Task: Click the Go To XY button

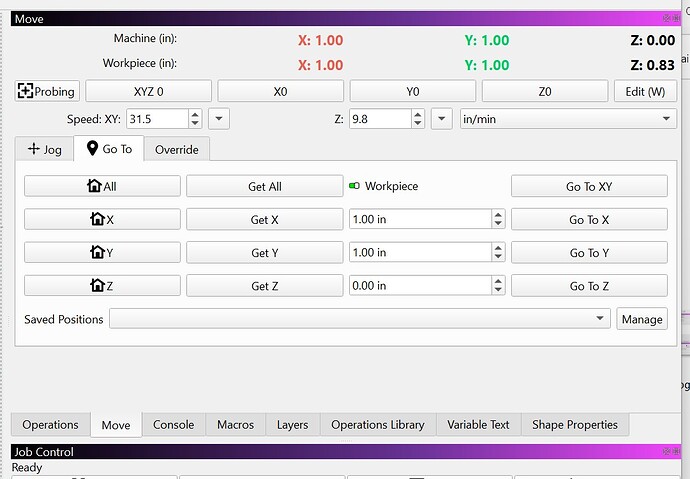Action: pyautogui.click(x=589, y=186)
